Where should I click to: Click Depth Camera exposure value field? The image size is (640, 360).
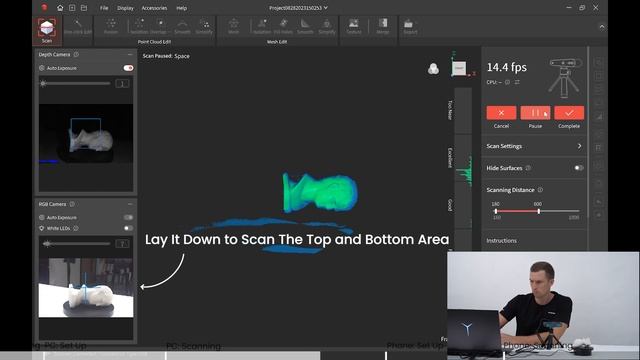122,84
